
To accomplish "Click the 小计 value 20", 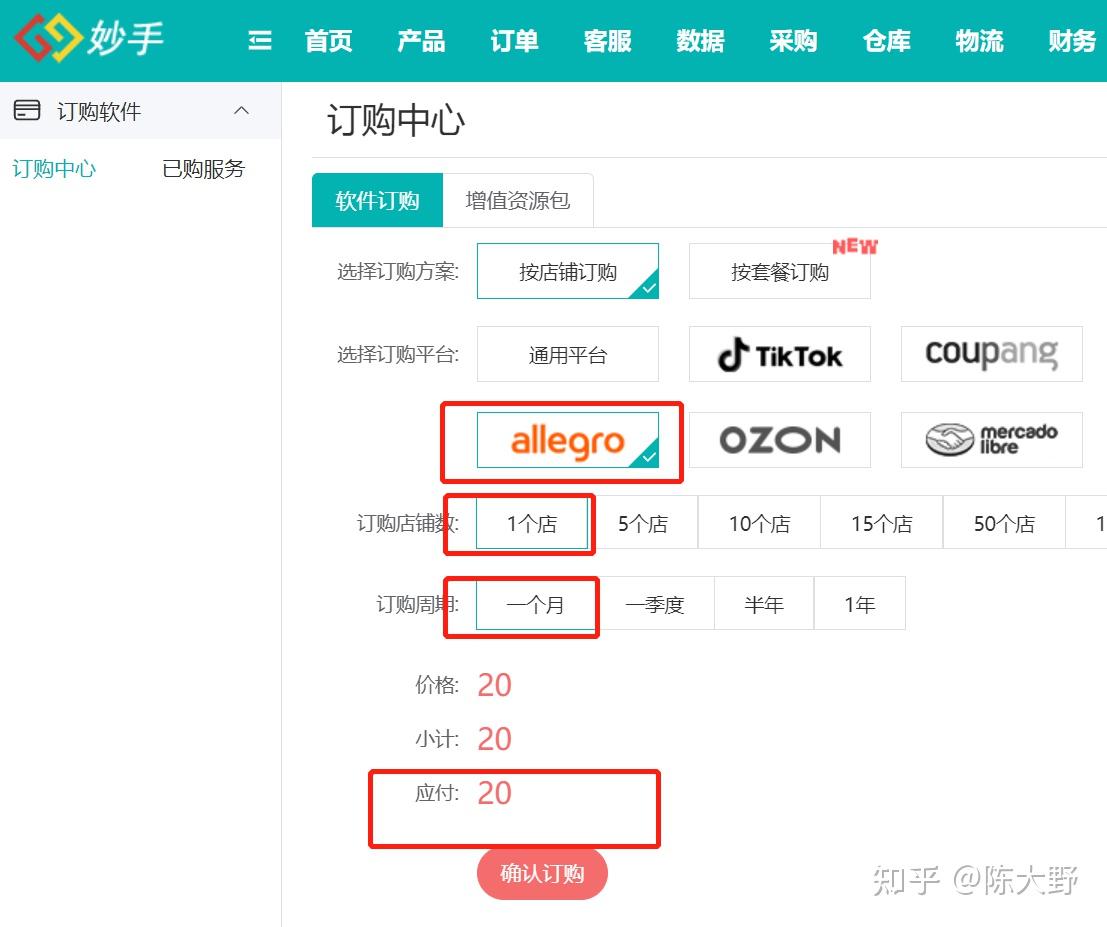I will point(494,738).
